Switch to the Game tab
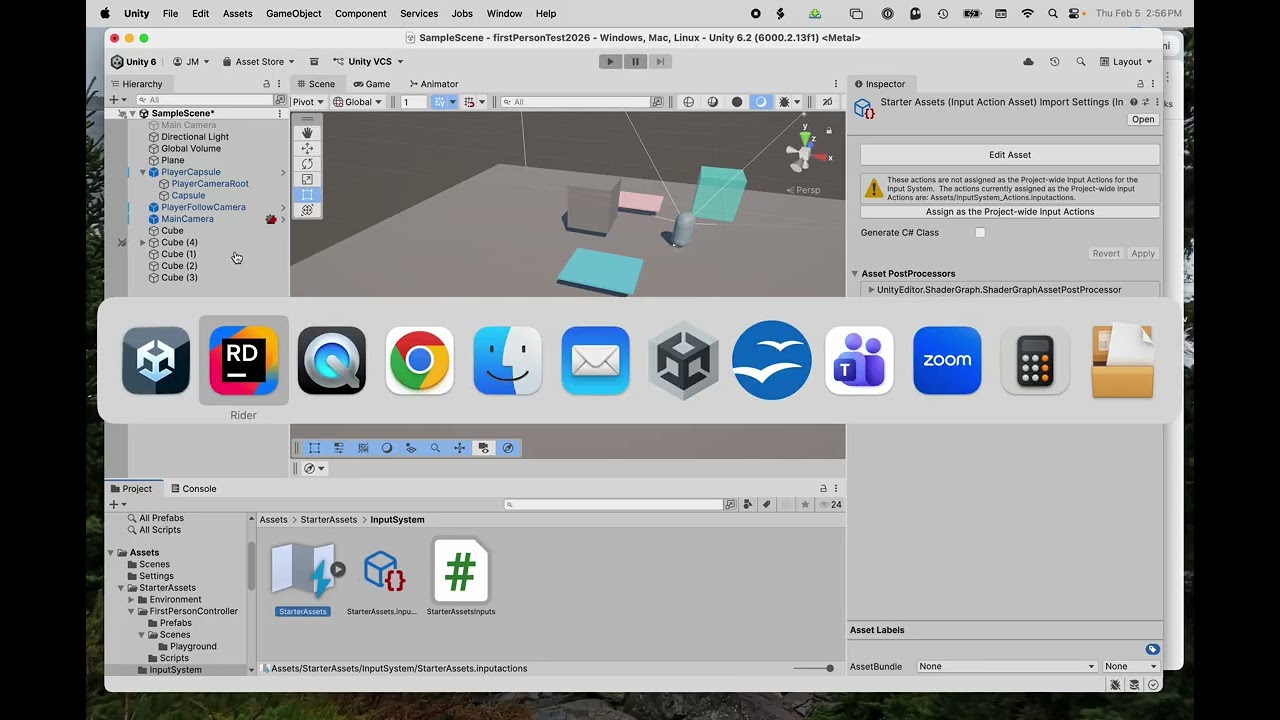 point(371,84)
